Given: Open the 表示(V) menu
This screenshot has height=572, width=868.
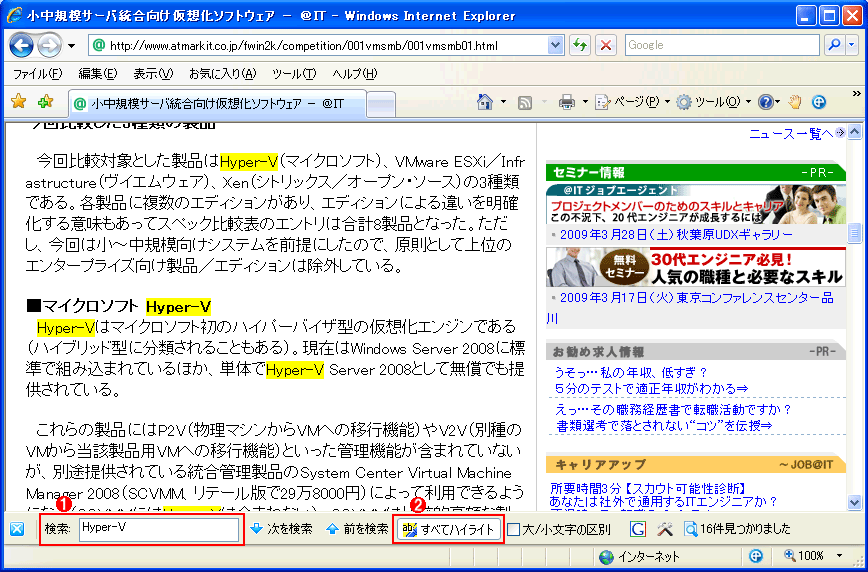Looking at the screenshot, I should pos(153,74).
